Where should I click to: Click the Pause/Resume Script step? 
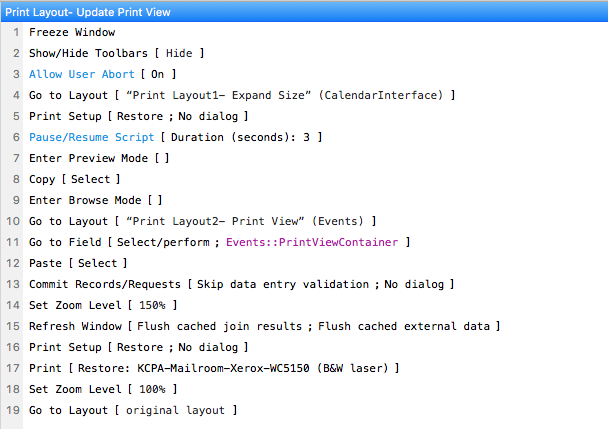[x=175, y=137]
